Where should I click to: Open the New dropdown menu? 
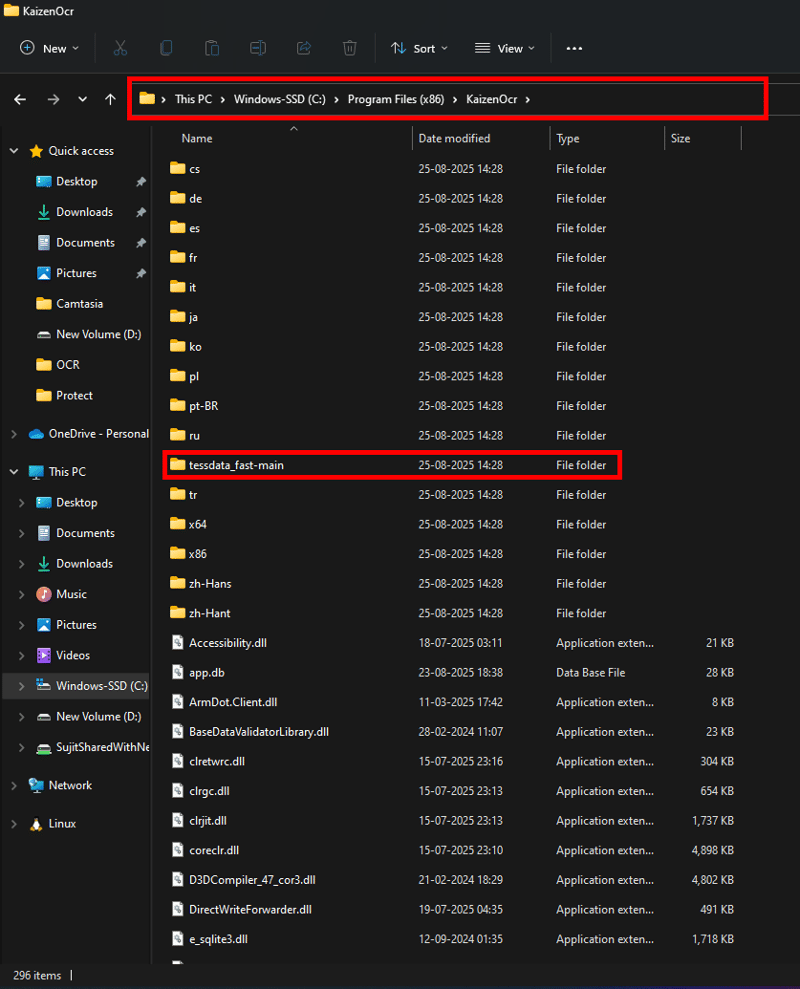[x=48, y=48]
